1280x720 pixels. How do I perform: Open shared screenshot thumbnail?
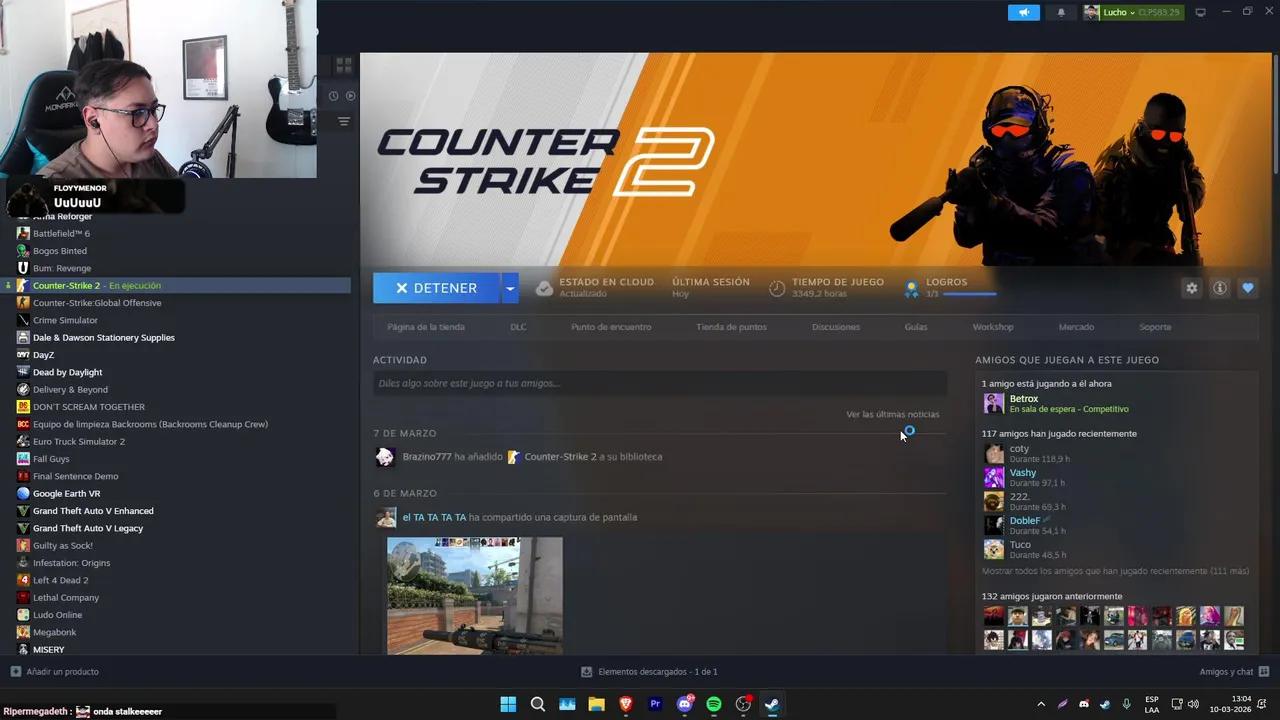(475, 596)
